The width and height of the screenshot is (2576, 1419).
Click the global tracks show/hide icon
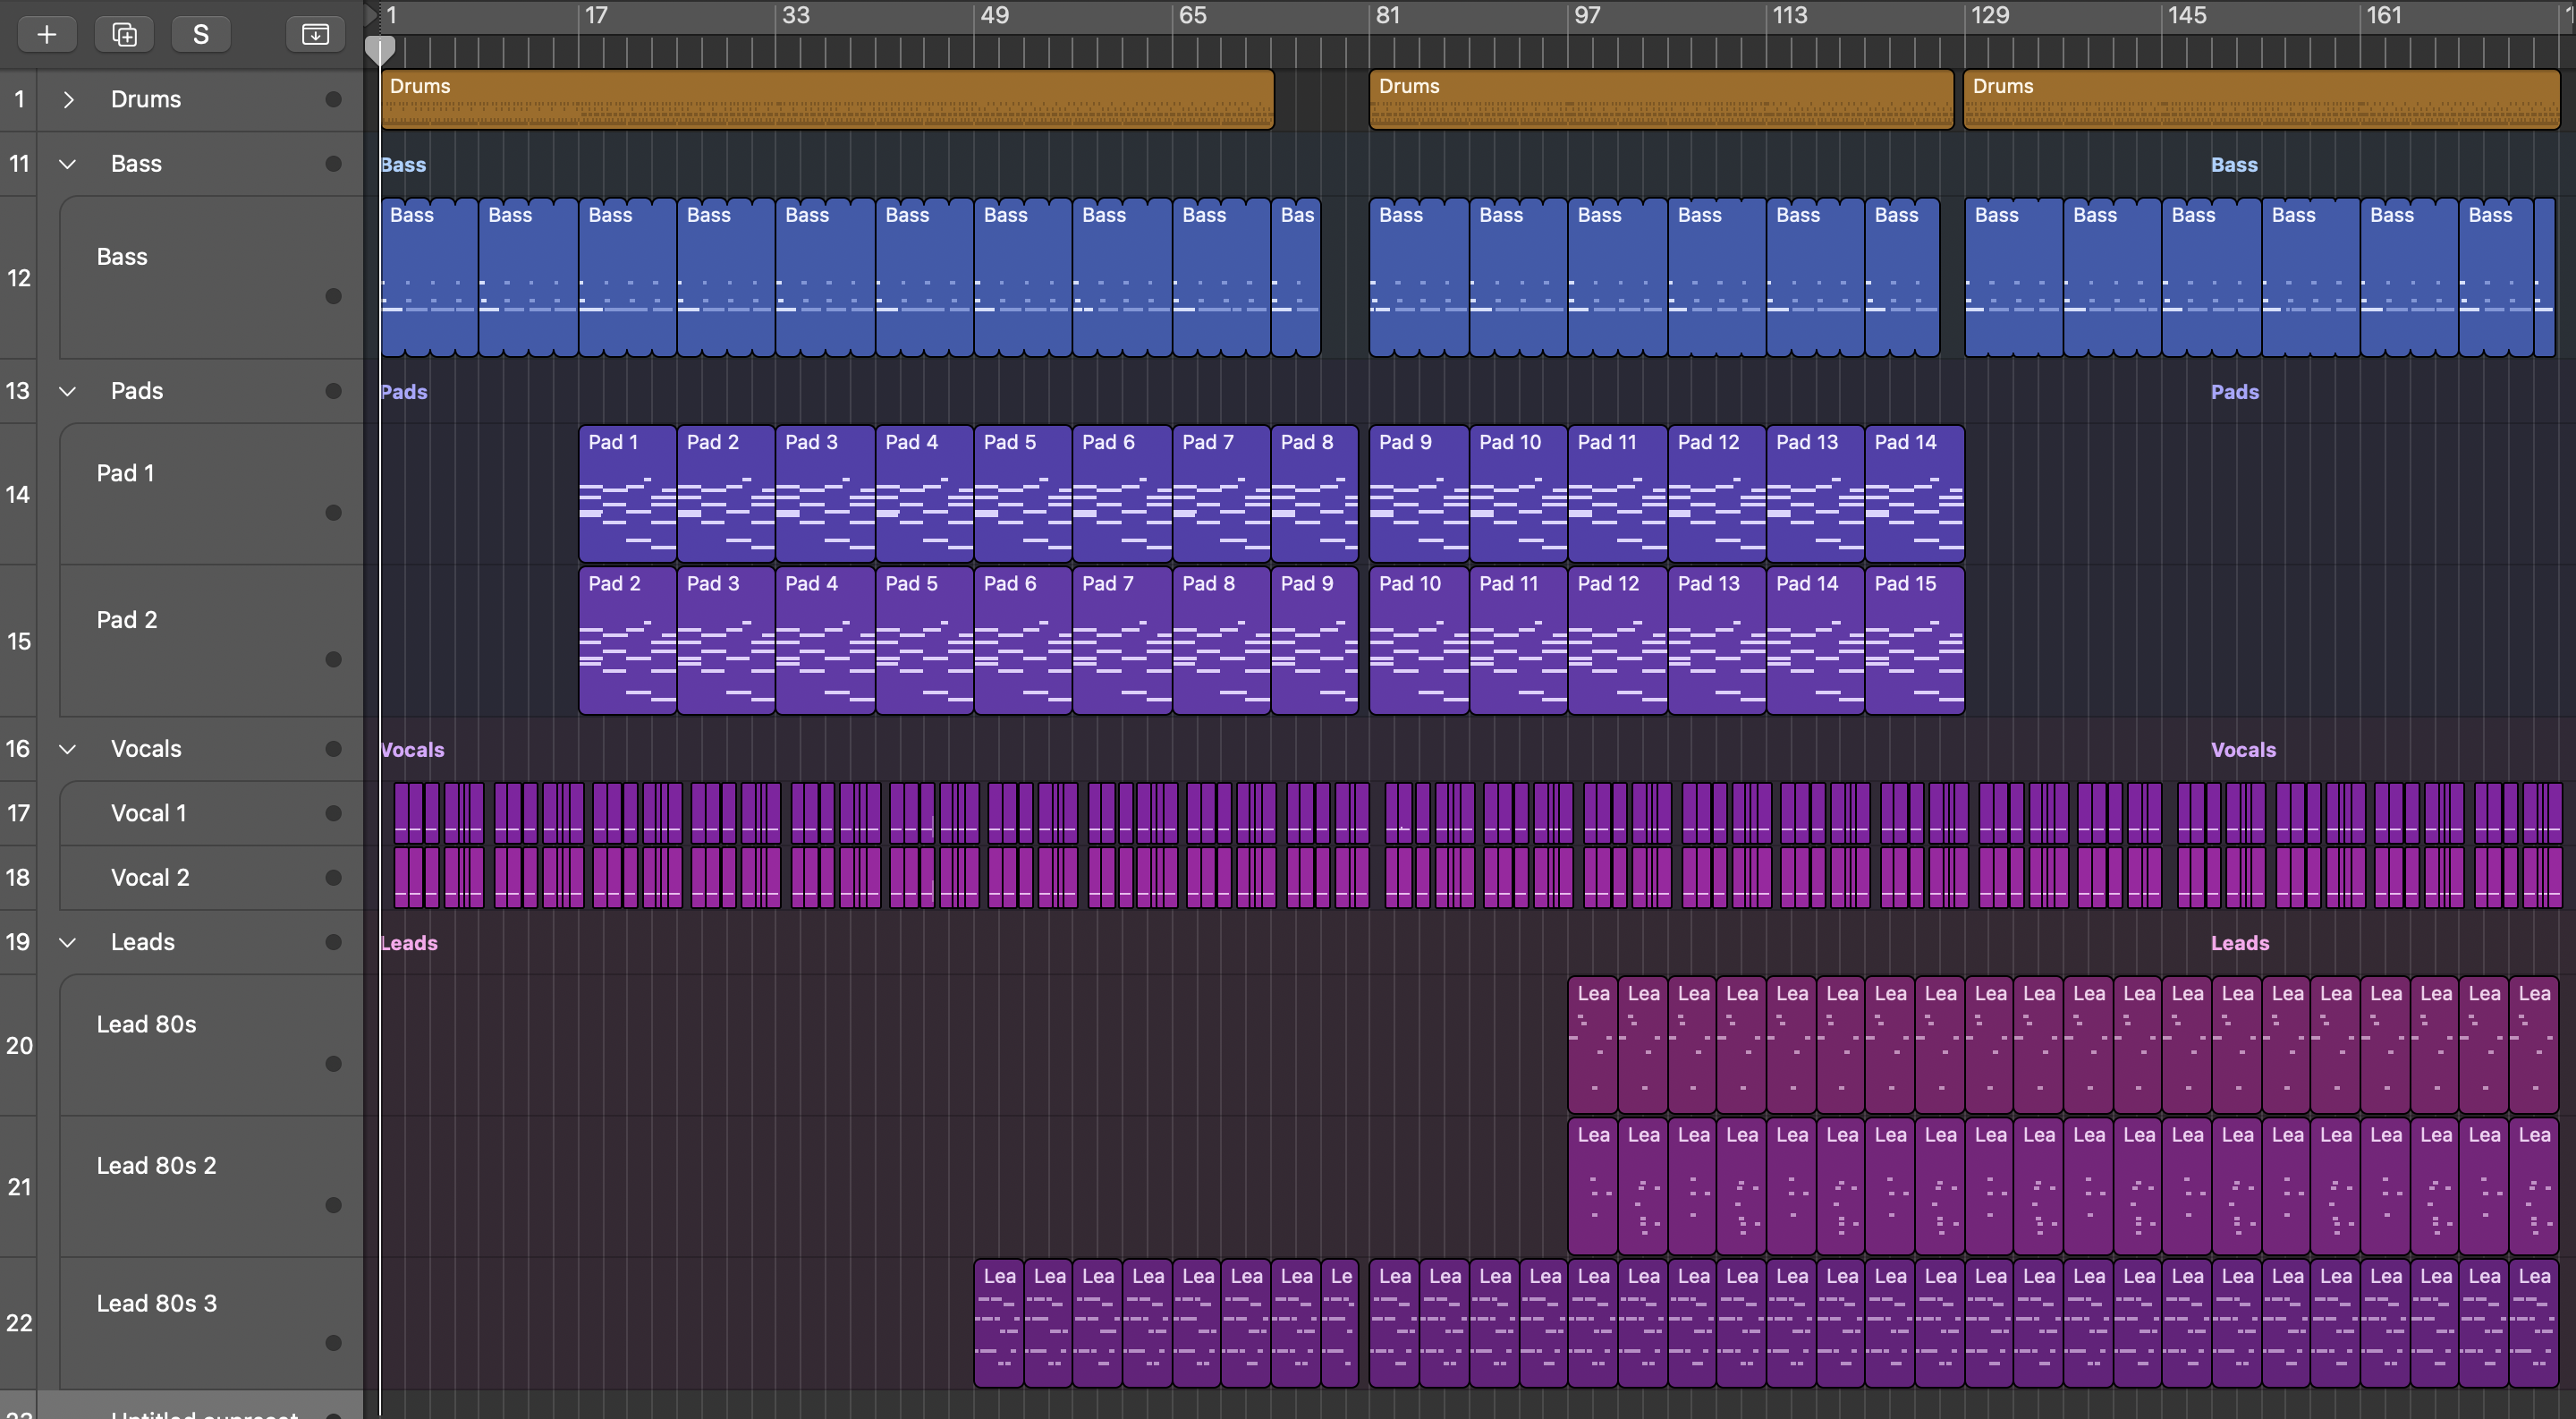(315, 34)
